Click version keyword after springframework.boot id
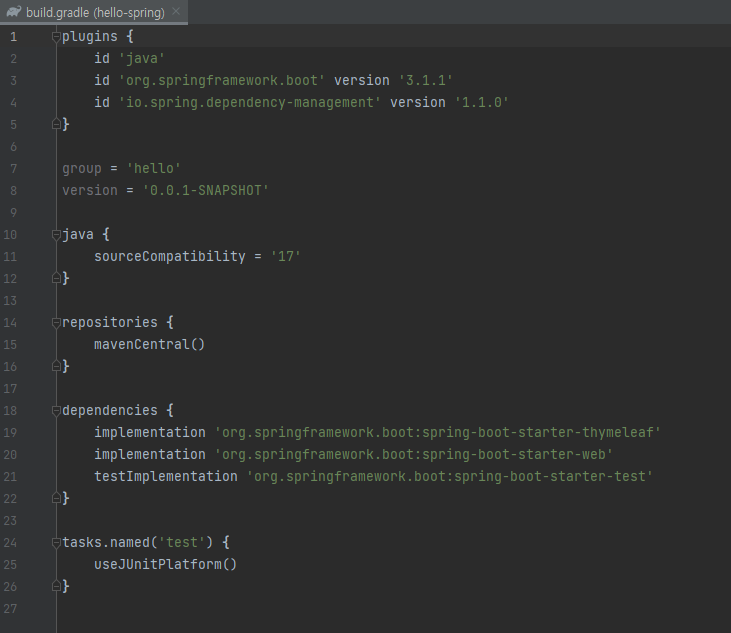This screenshot has height=633, width=731. 362,81
